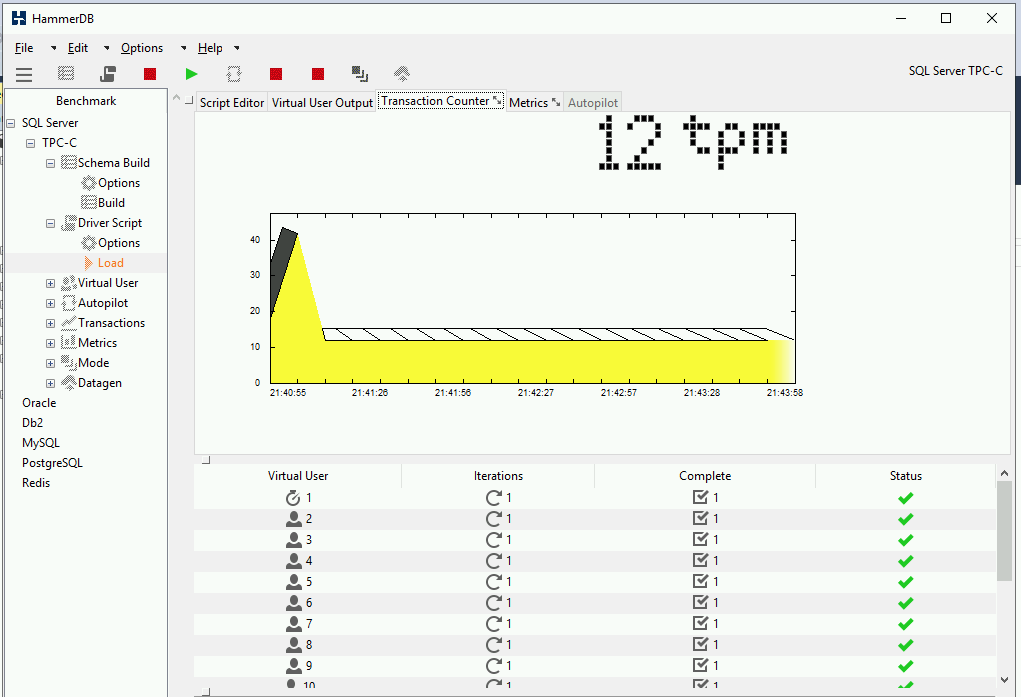The width and height of the screenshot is (1021, 697).
Task: Expand the Mode tree node
Action: 51,363
